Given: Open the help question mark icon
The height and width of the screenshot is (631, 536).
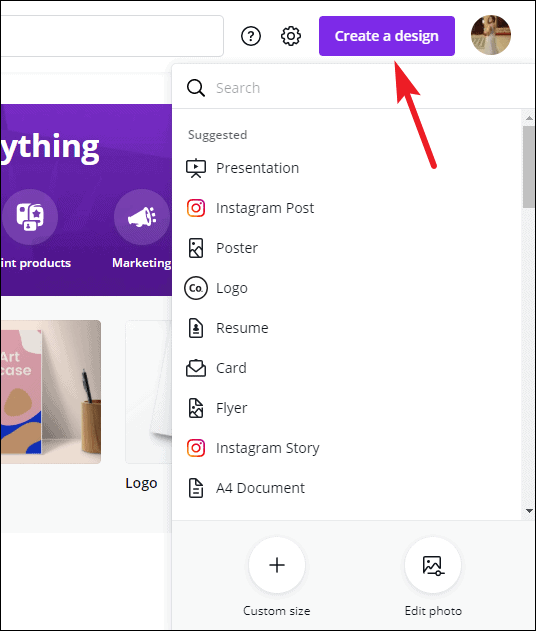Looking at the screenshot, I should coord(251,36).
